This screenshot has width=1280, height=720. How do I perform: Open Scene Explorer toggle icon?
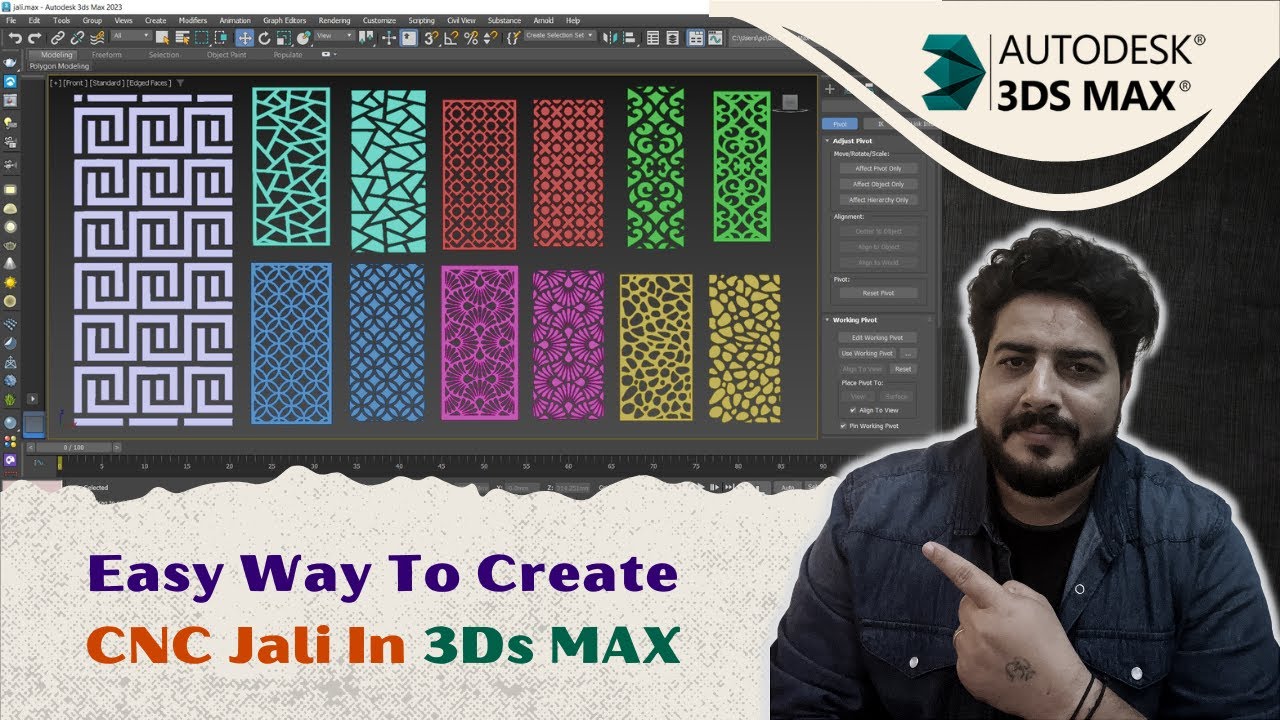[652, 38]
